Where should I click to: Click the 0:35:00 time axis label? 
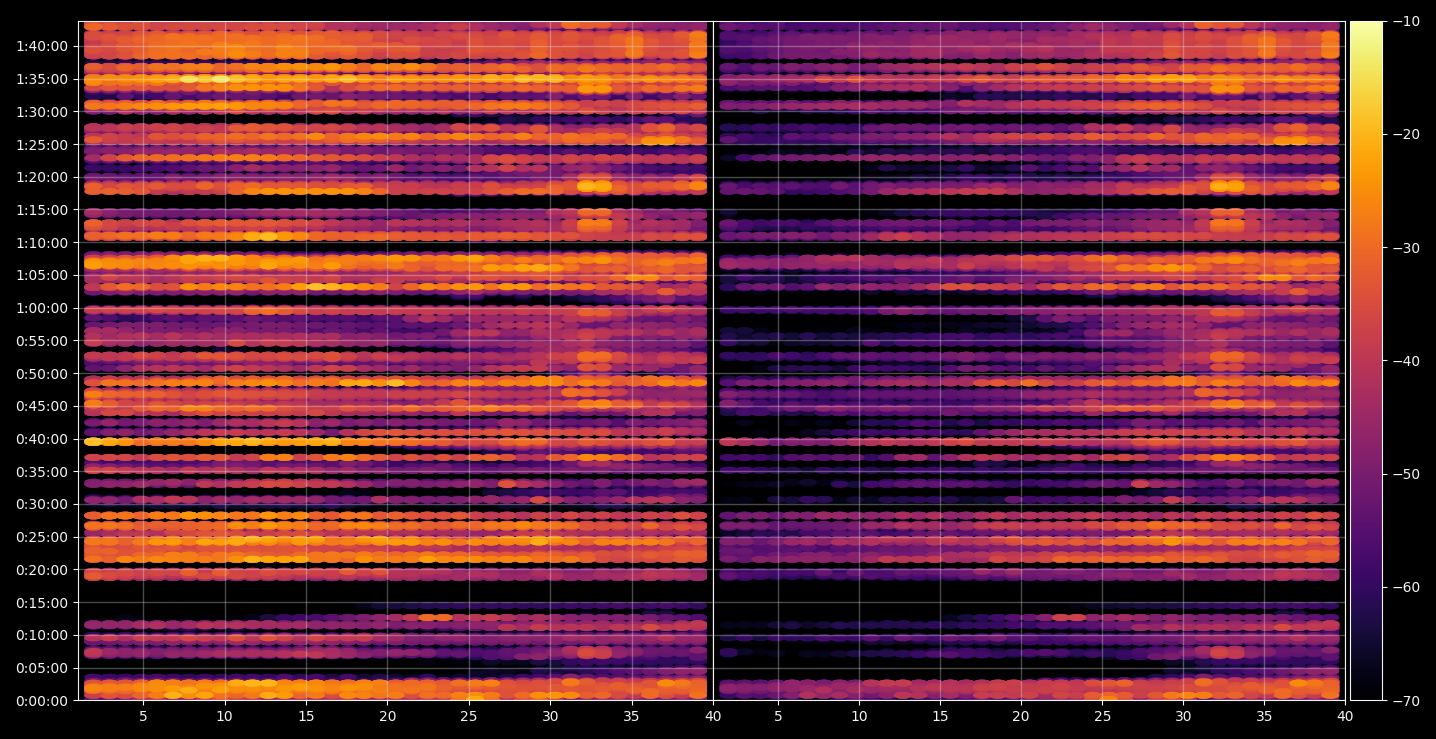point(42,472)
